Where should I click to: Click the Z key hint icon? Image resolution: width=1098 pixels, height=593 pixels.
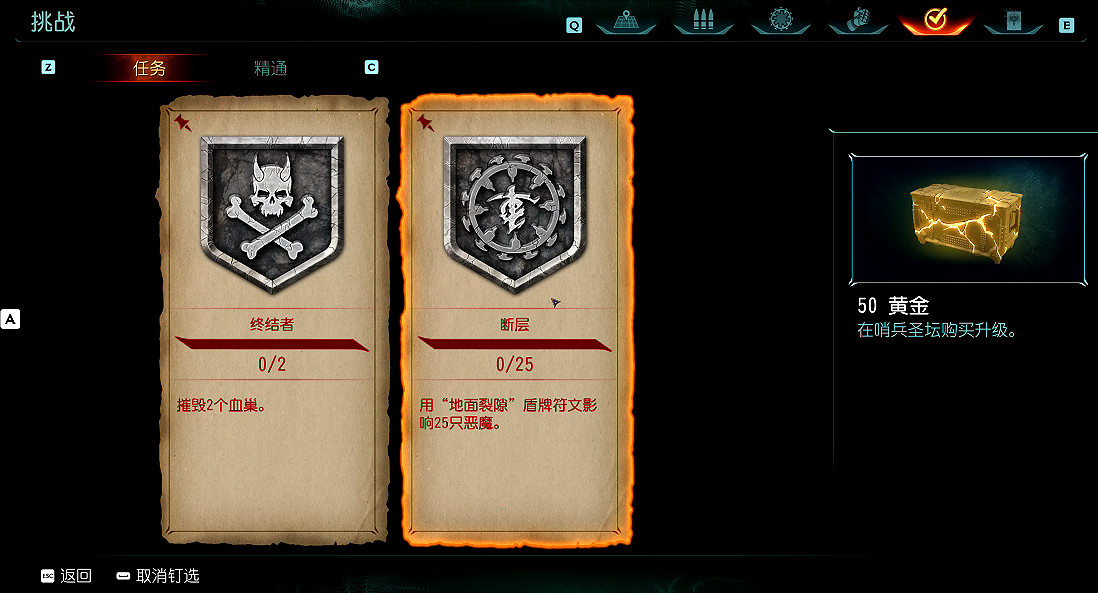48,67
